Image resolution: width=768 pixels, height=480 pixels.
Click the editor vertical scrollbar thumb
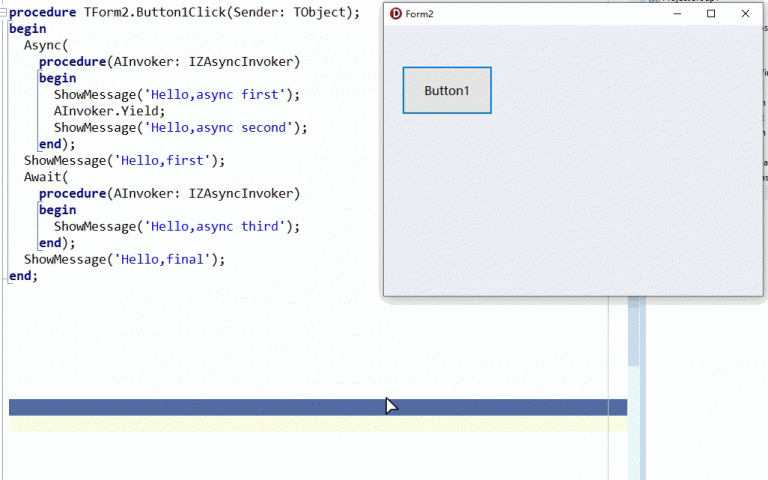pyautogui.click(x=633, y=331)
